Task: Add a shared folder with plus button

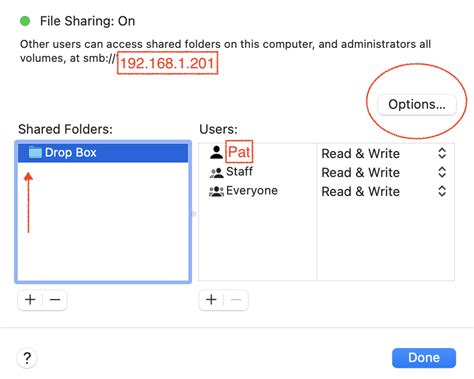Action: [x=30, y=300]
